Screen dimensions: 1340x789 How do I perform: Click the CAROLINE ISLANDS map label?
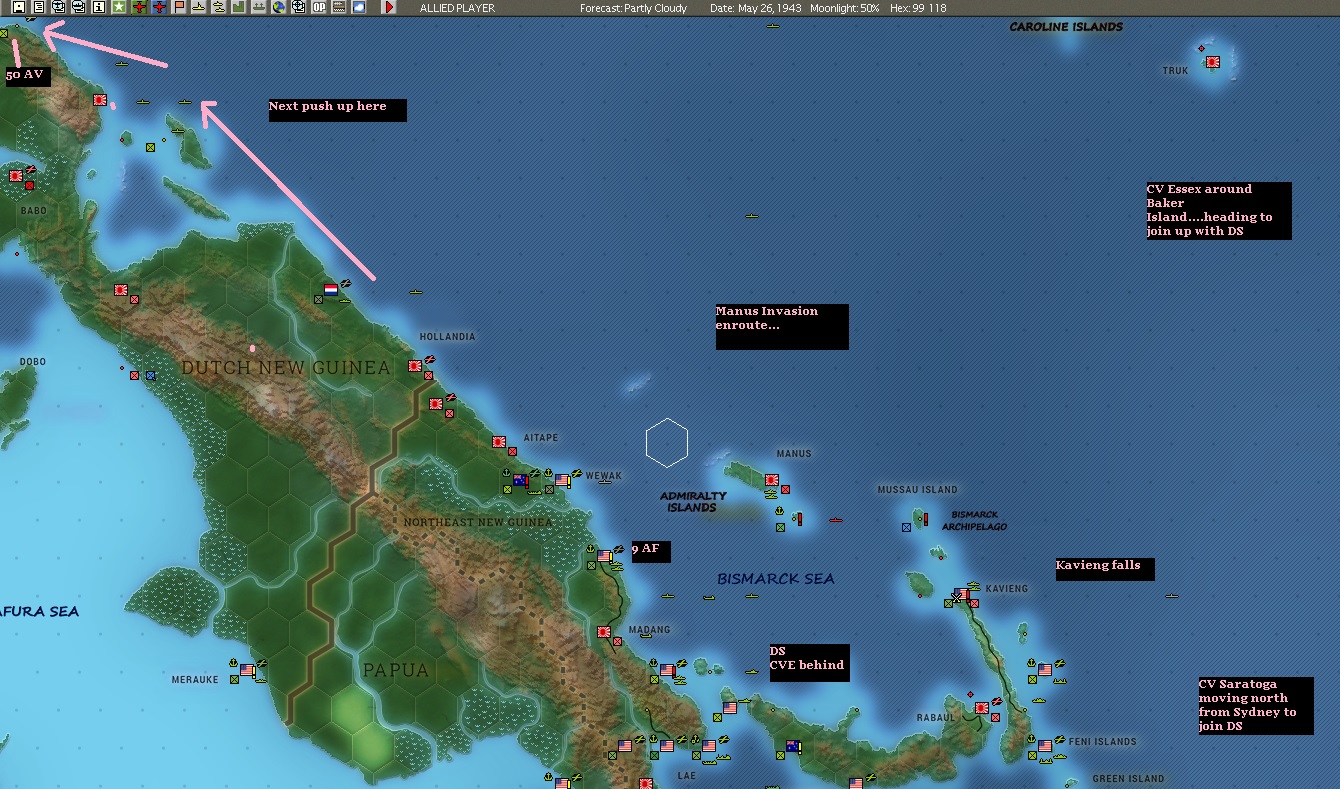(1066, 27)
